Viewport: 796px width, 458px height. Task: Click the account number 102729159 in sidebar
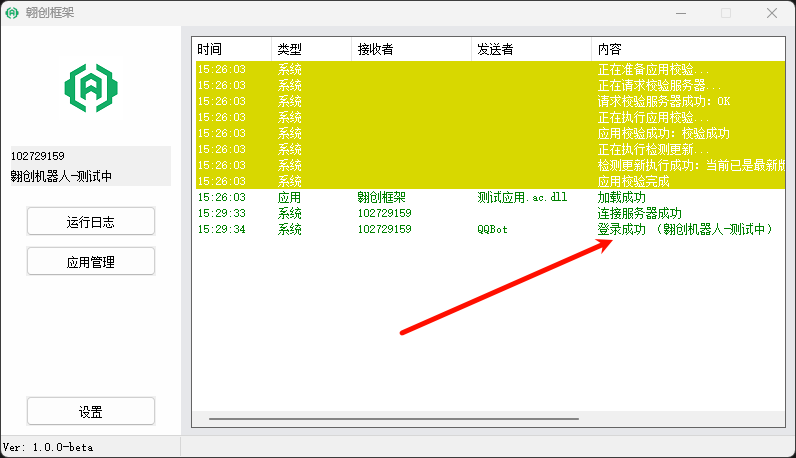click(38, 156)
